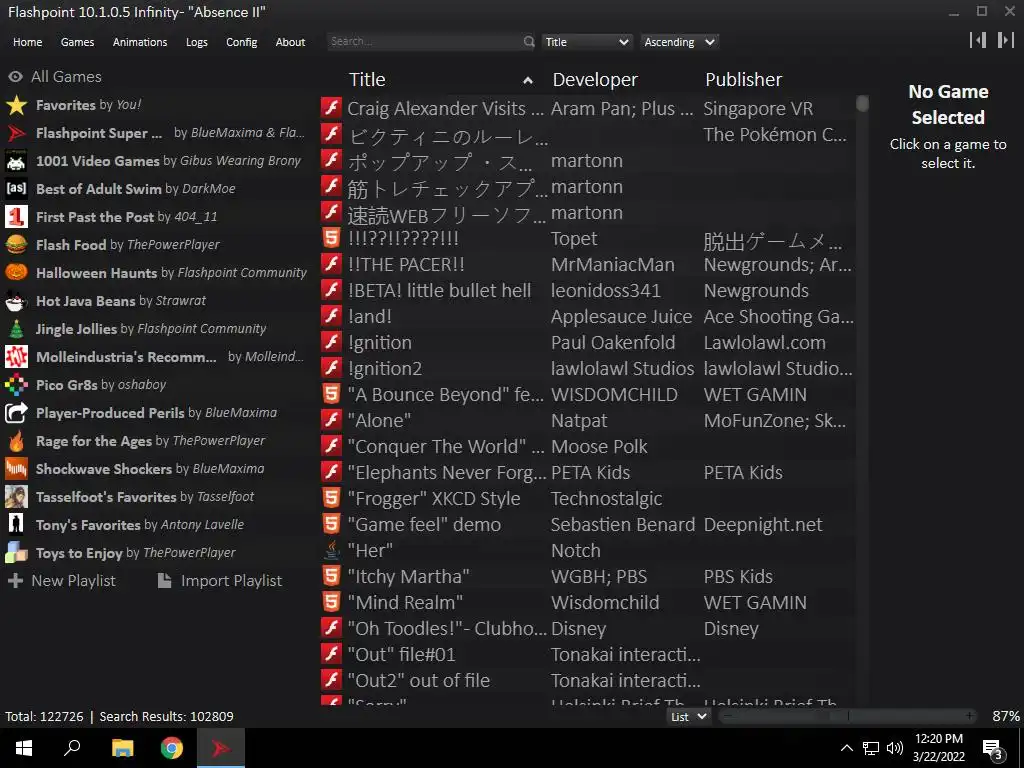Open the Favorites playlist star icon
The height and width of the screenshot is (768, 1024).
[16, 105]
